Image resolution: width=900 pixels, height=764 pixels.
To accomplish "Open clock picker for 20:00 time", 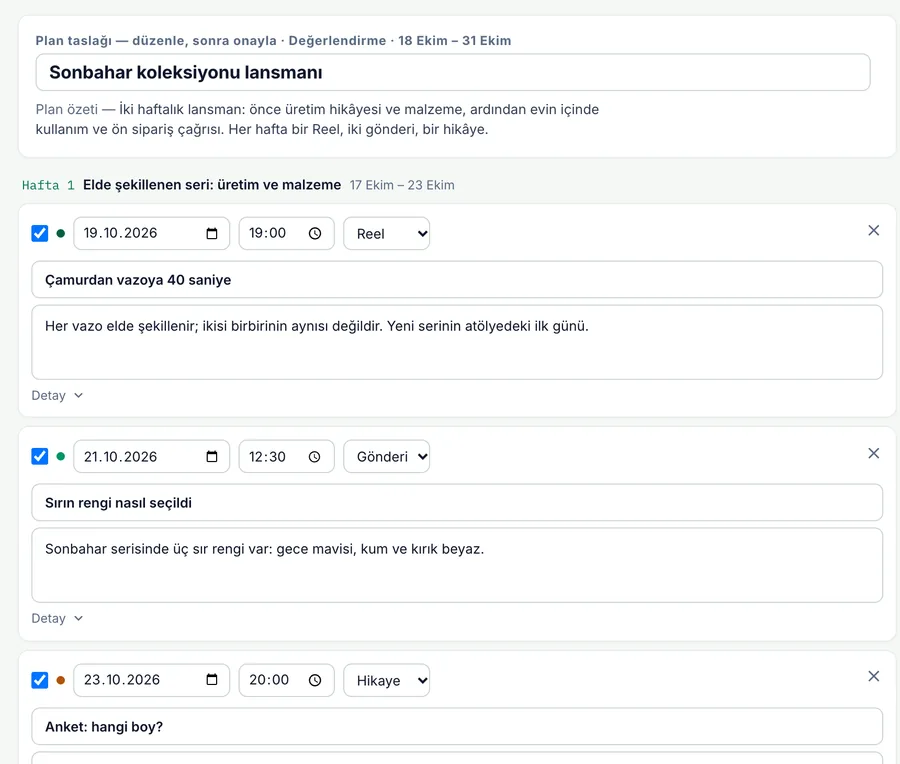I will (315, 680).
